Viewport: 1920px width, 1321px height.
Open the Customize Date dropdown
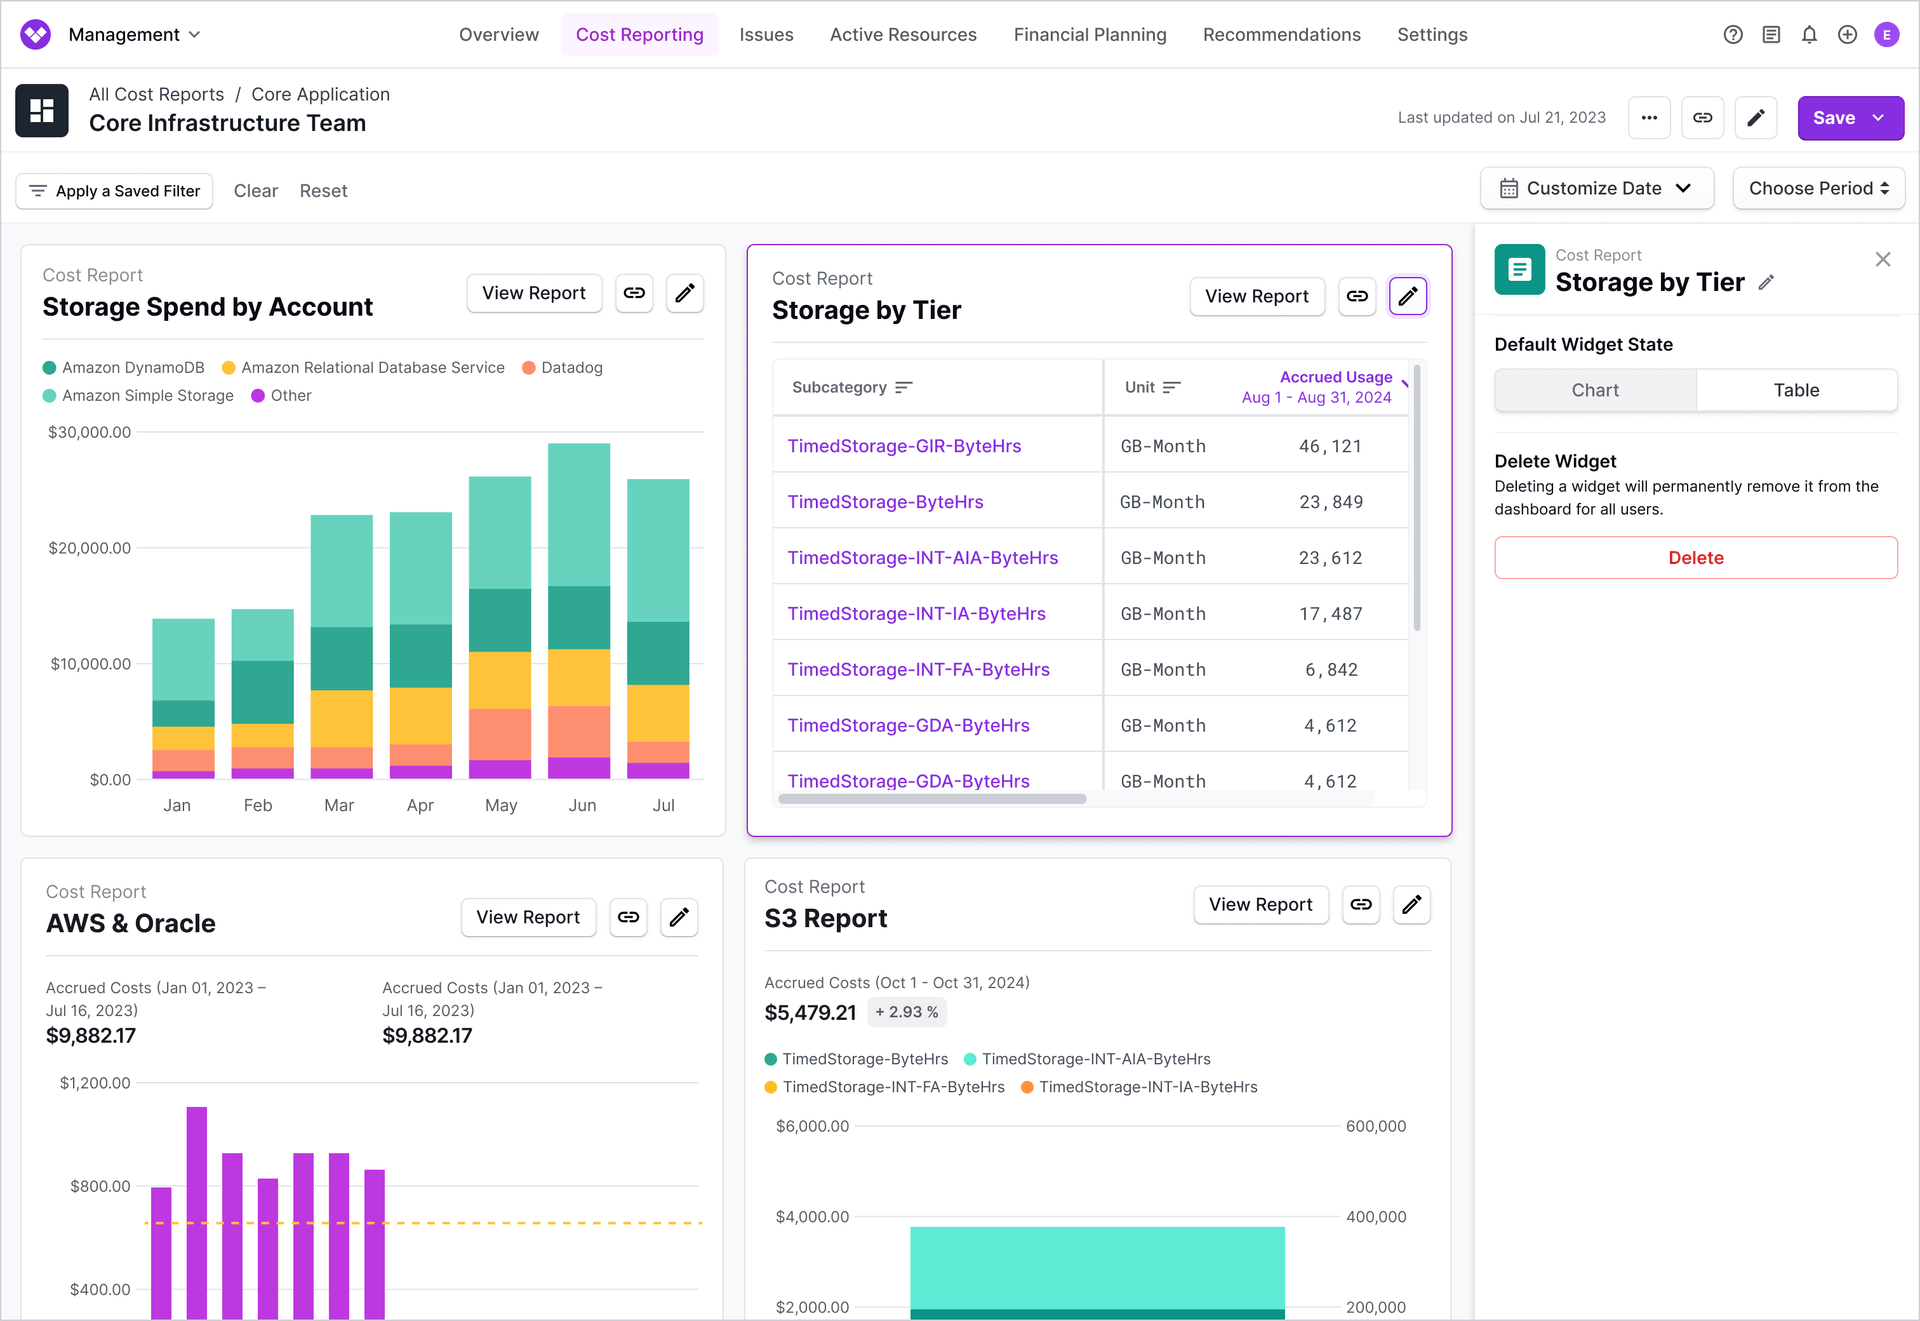(x=1597, y=189)
